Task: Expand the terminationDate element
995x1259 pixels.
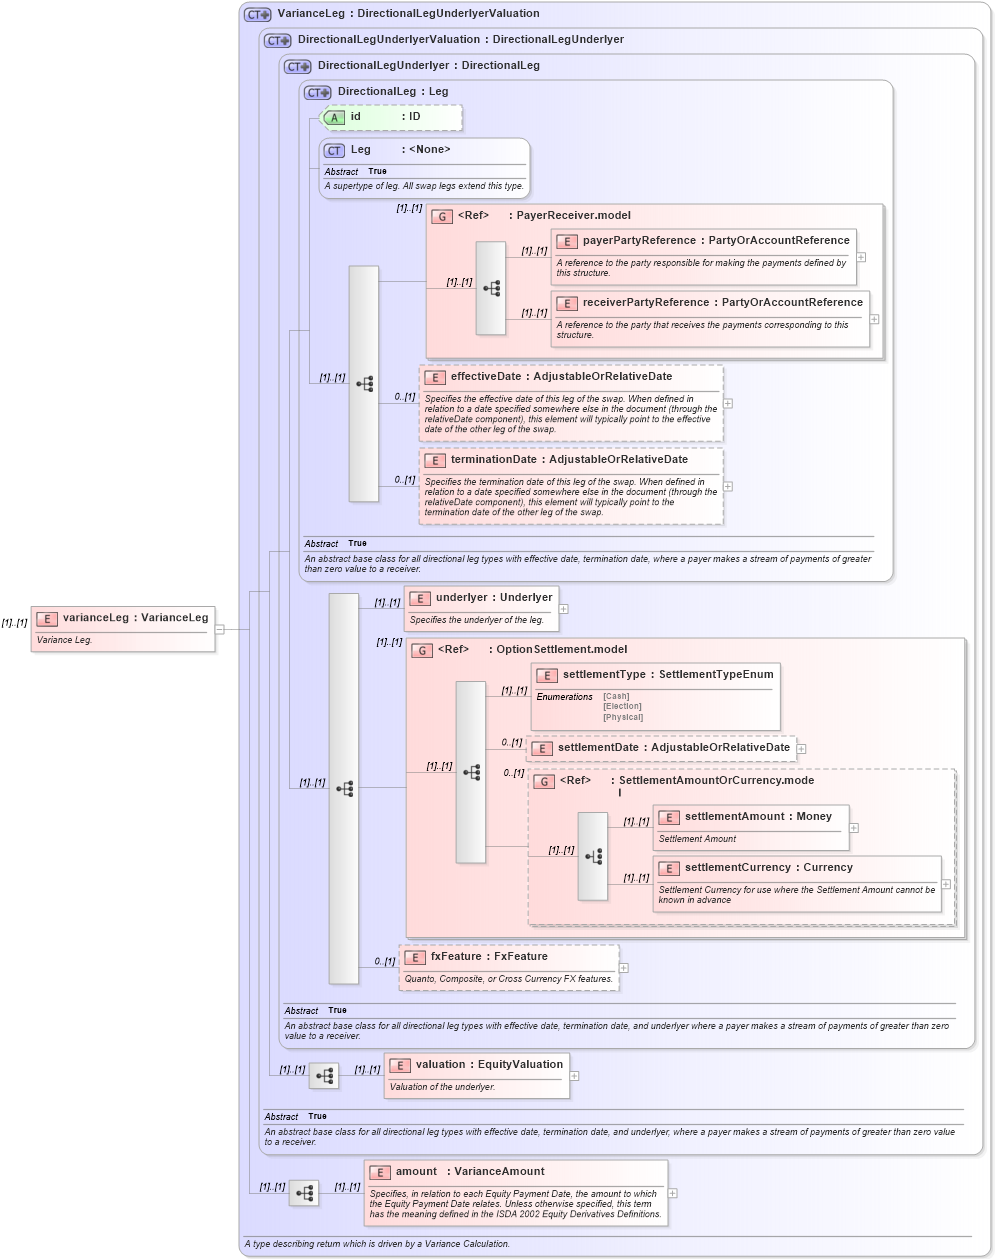Action: pos(728,487)
